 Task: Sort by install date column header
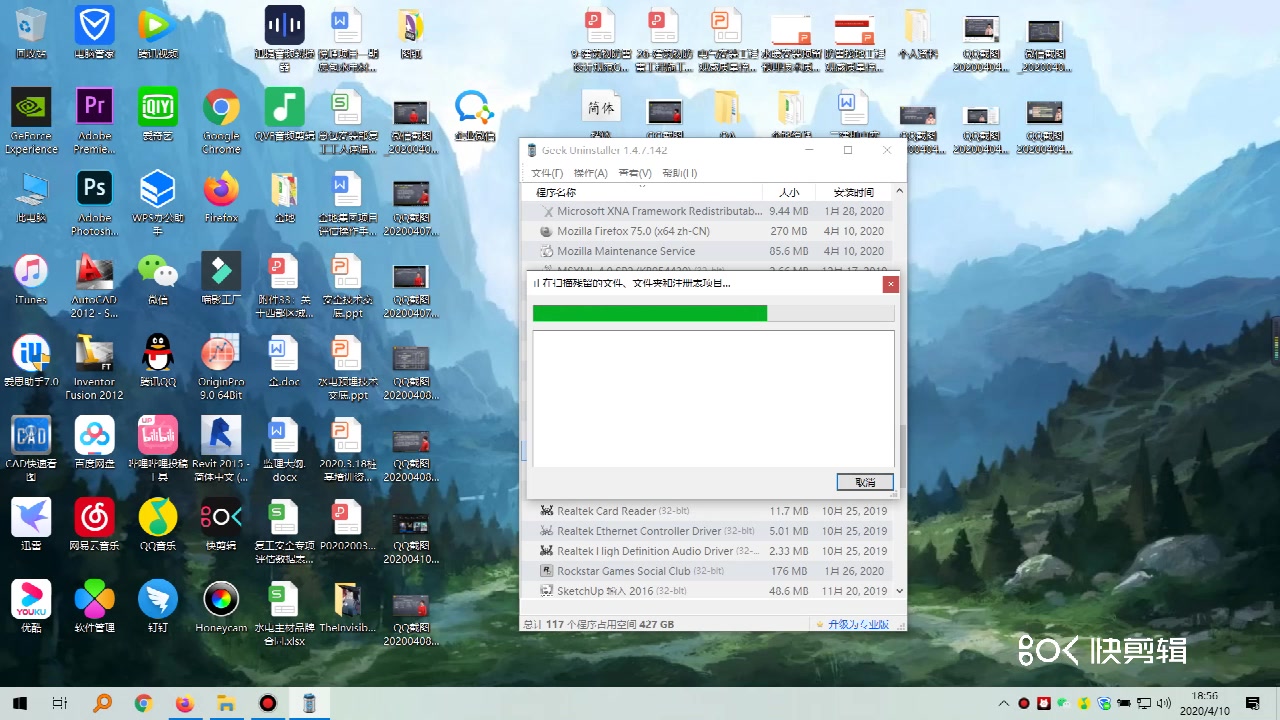coord(854,192)
